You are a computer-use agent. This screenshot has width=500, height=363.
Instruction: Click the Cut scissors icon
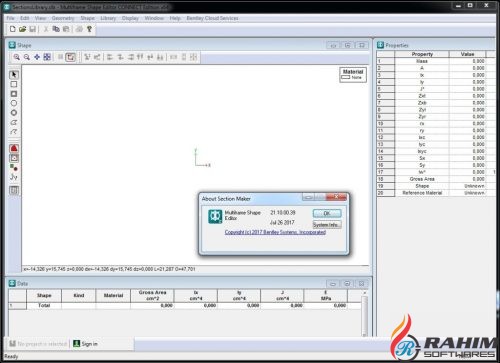(x=46, y=29)
